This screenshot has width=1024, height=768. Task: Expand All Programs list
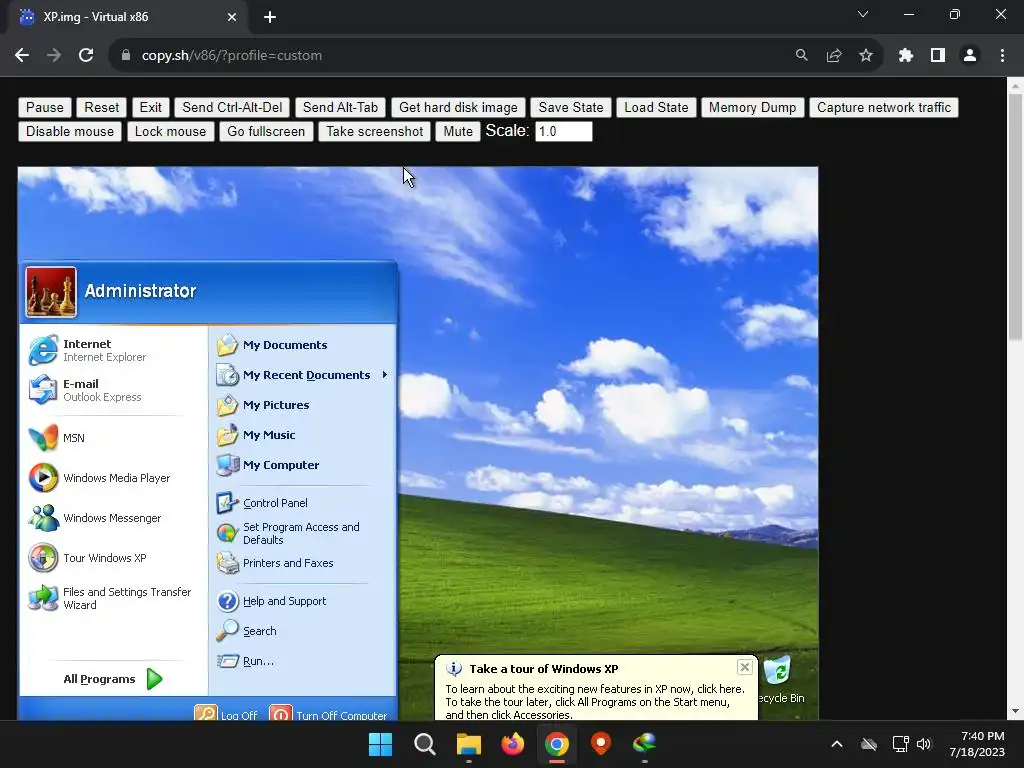click(112, 679)
